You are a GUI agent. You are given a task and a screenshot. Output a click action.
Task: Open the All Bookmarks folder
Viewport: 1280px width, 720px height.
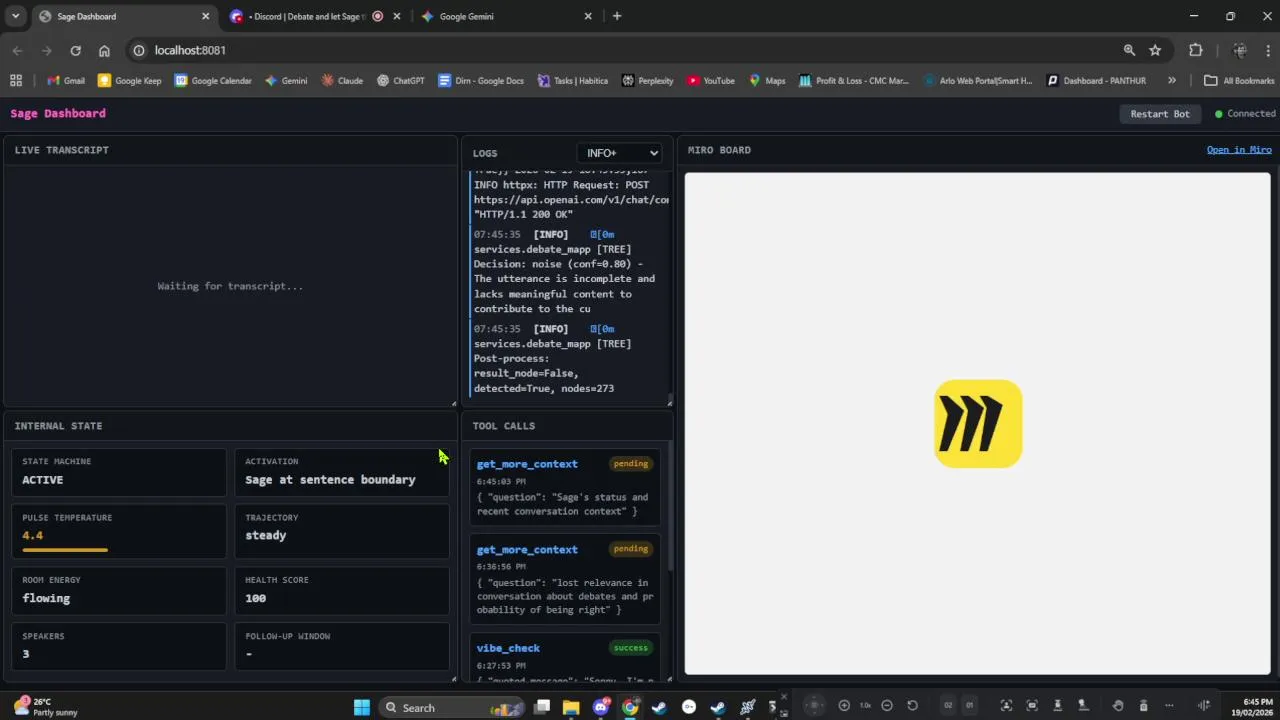click(1239, 81)
